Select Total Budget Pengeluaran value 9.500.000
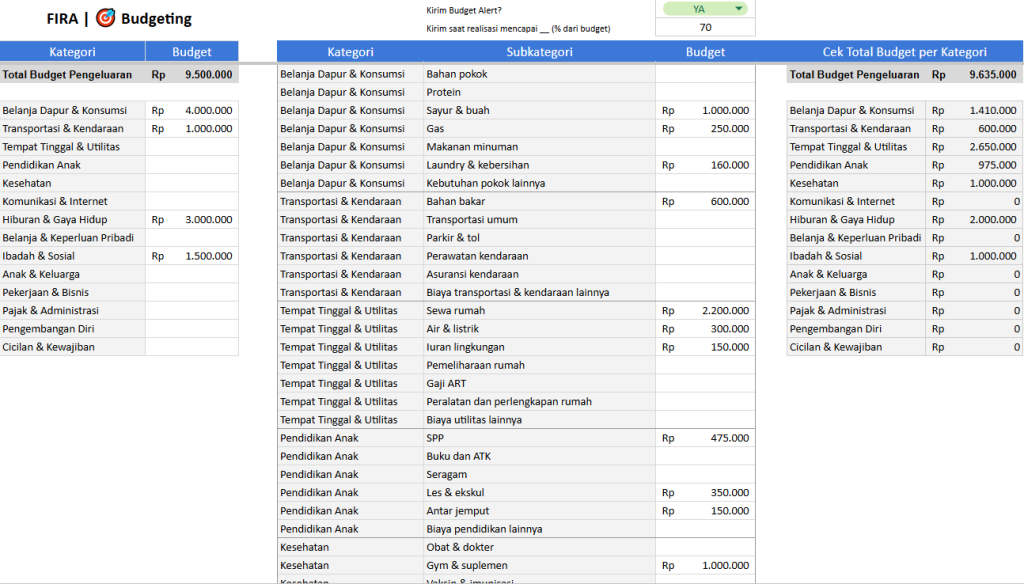The width and height of the screenshot is (1024, 584). (x=192, y=74)
